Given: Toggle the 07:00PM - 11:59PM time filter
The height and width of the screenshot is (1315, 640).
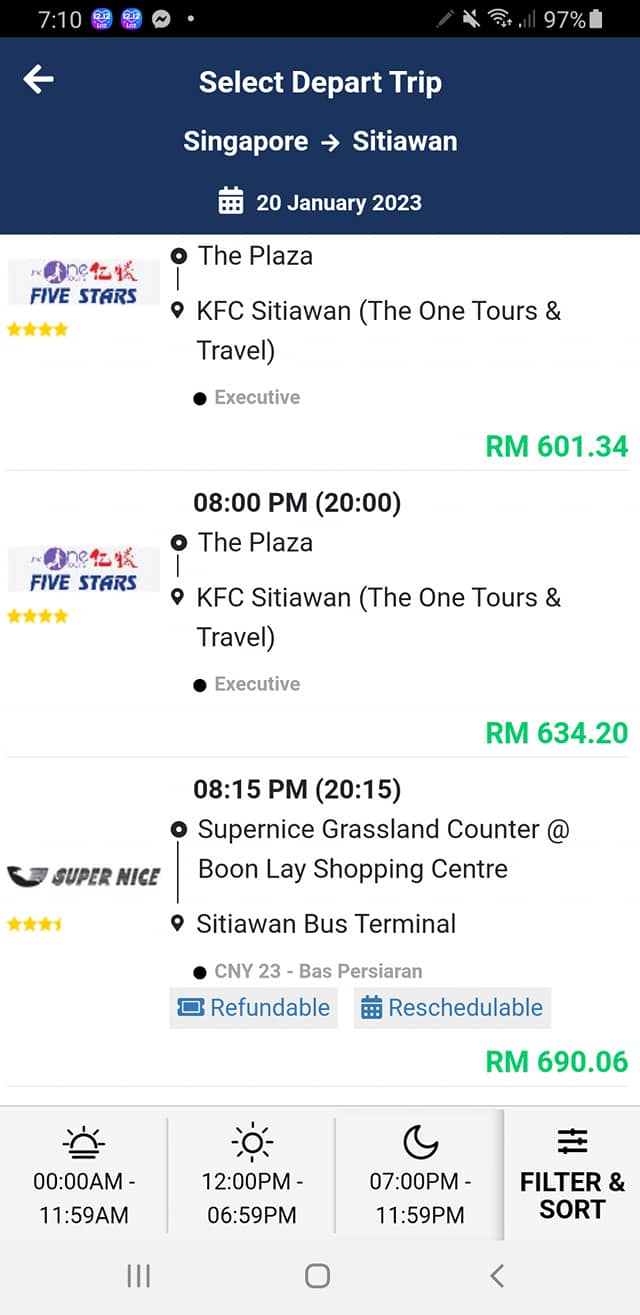Looking at the screenshot, I should click(x=420, y=1198).
